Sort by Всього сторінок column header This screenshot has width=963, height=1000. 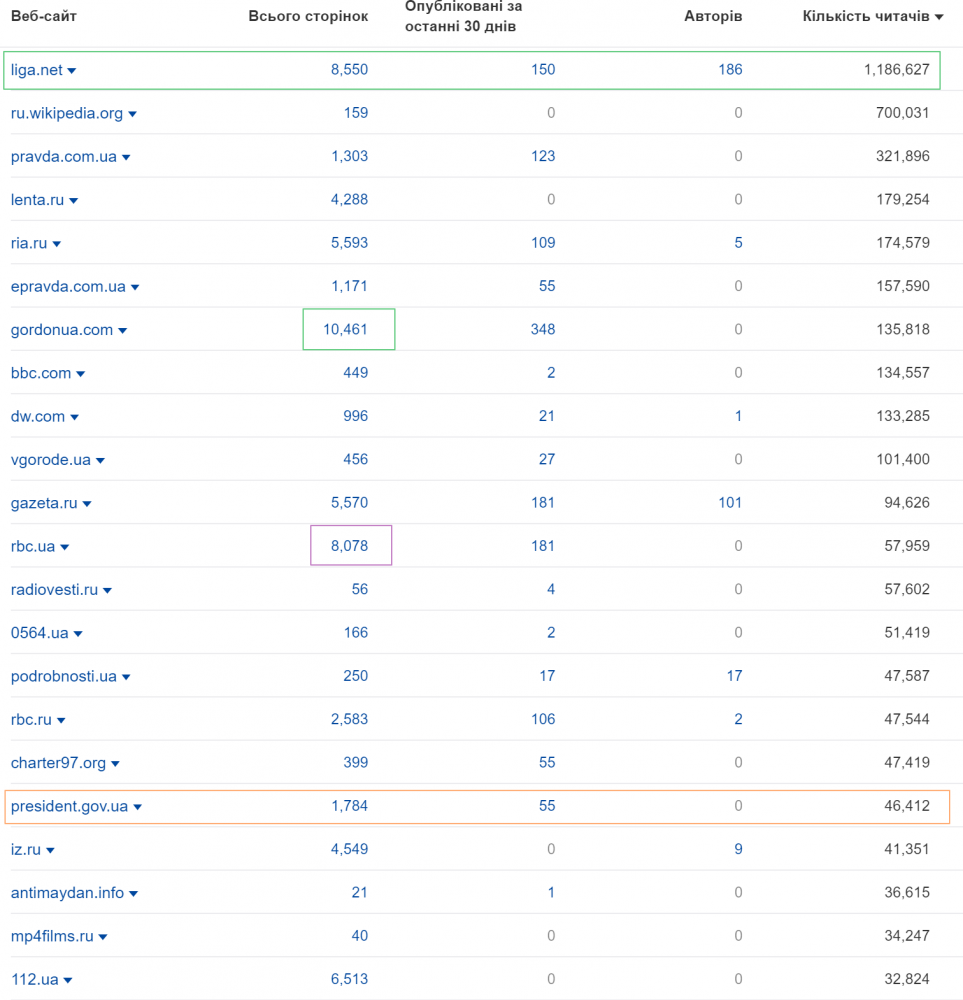pyautogui.click(x=308, y=17)
